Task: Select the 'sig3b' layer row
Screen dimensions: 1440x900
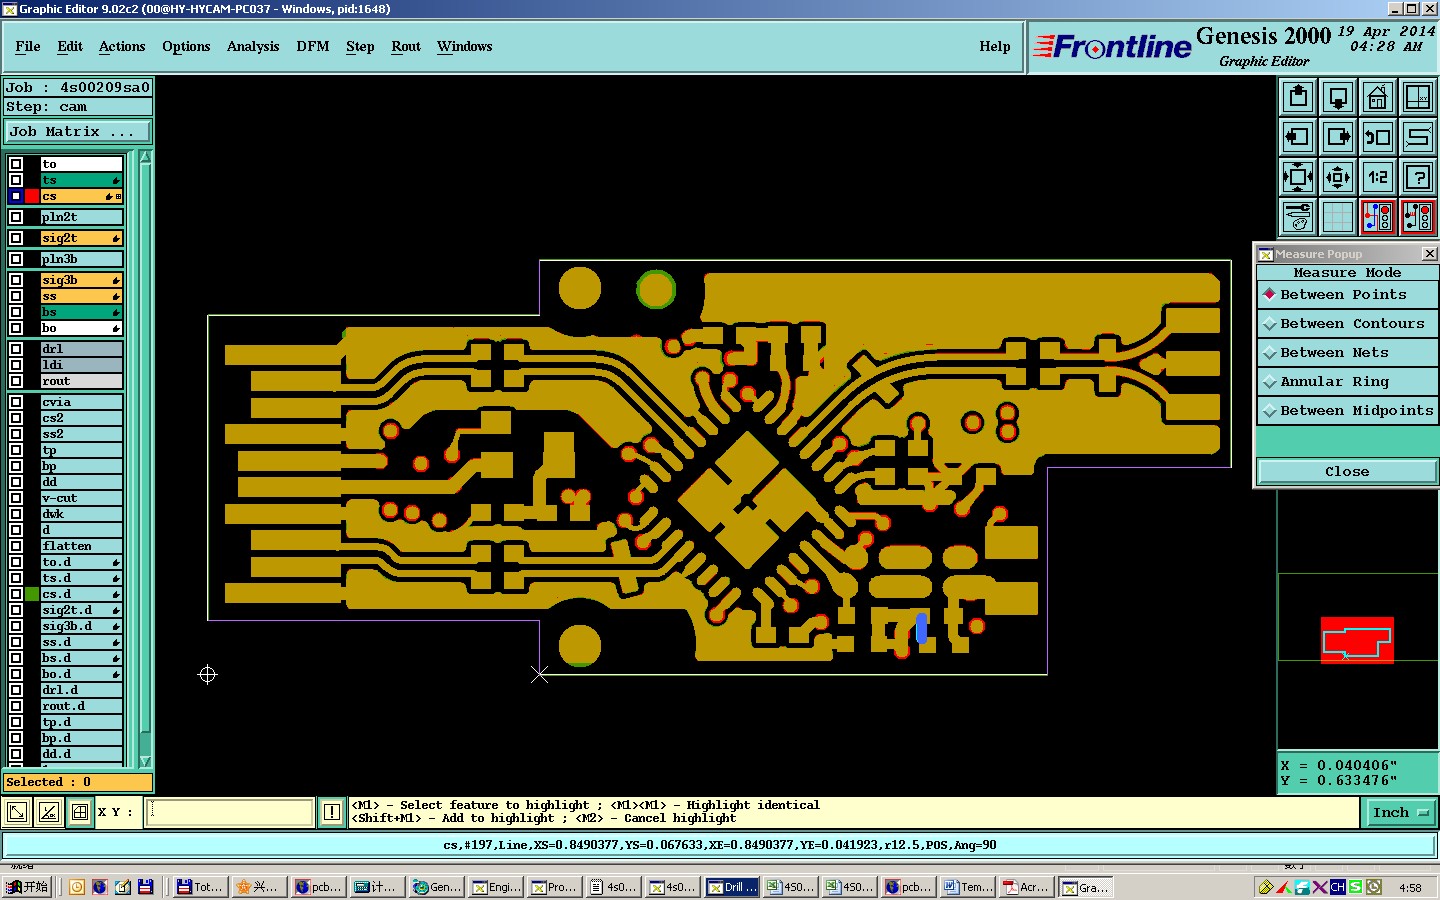Action: click(x=81, y=280)
